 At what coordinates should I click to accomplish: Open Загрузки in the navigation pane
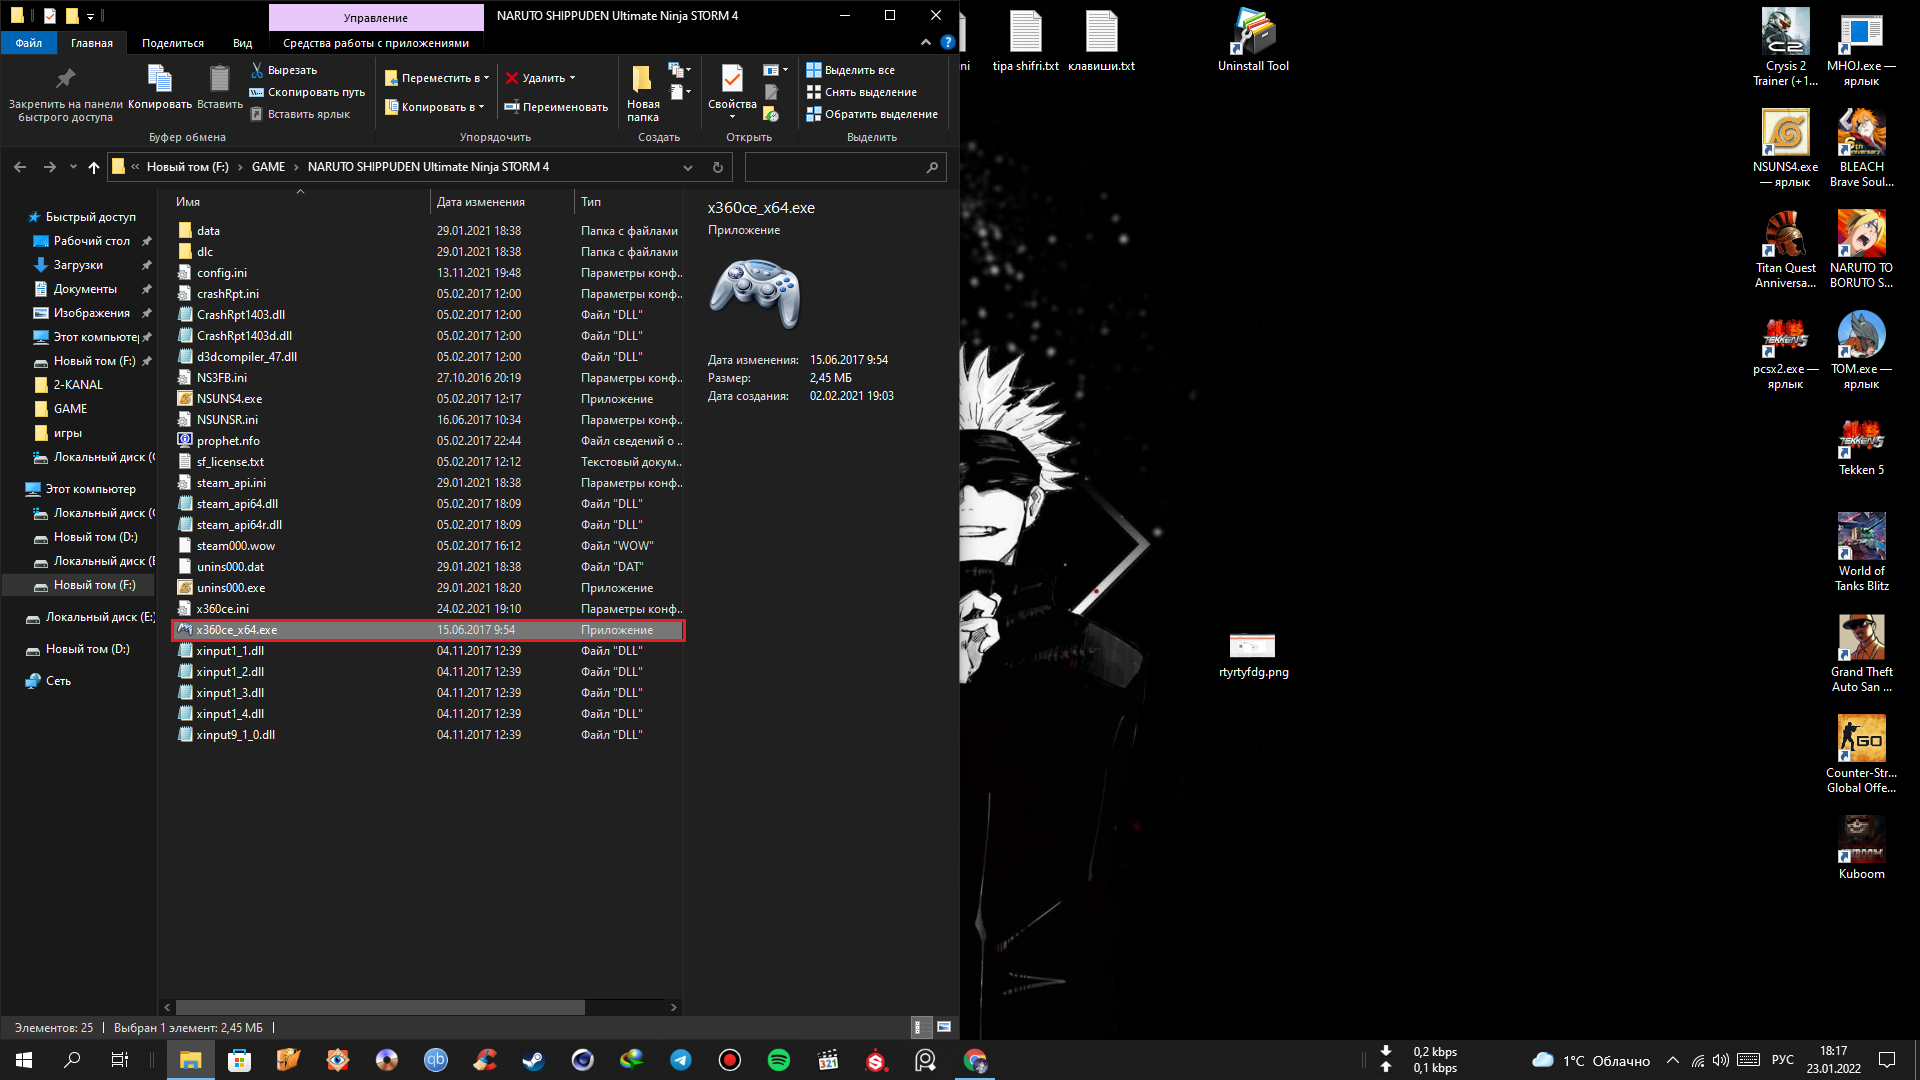tap(78, 265)
